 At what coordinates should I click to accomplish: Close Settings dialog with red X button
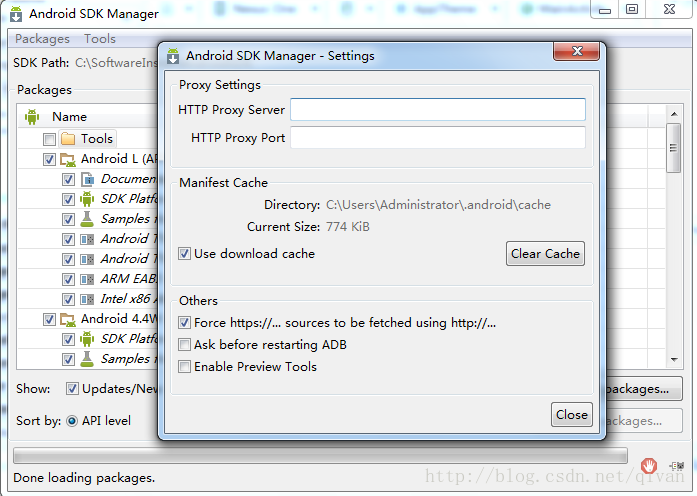(577, 51)
